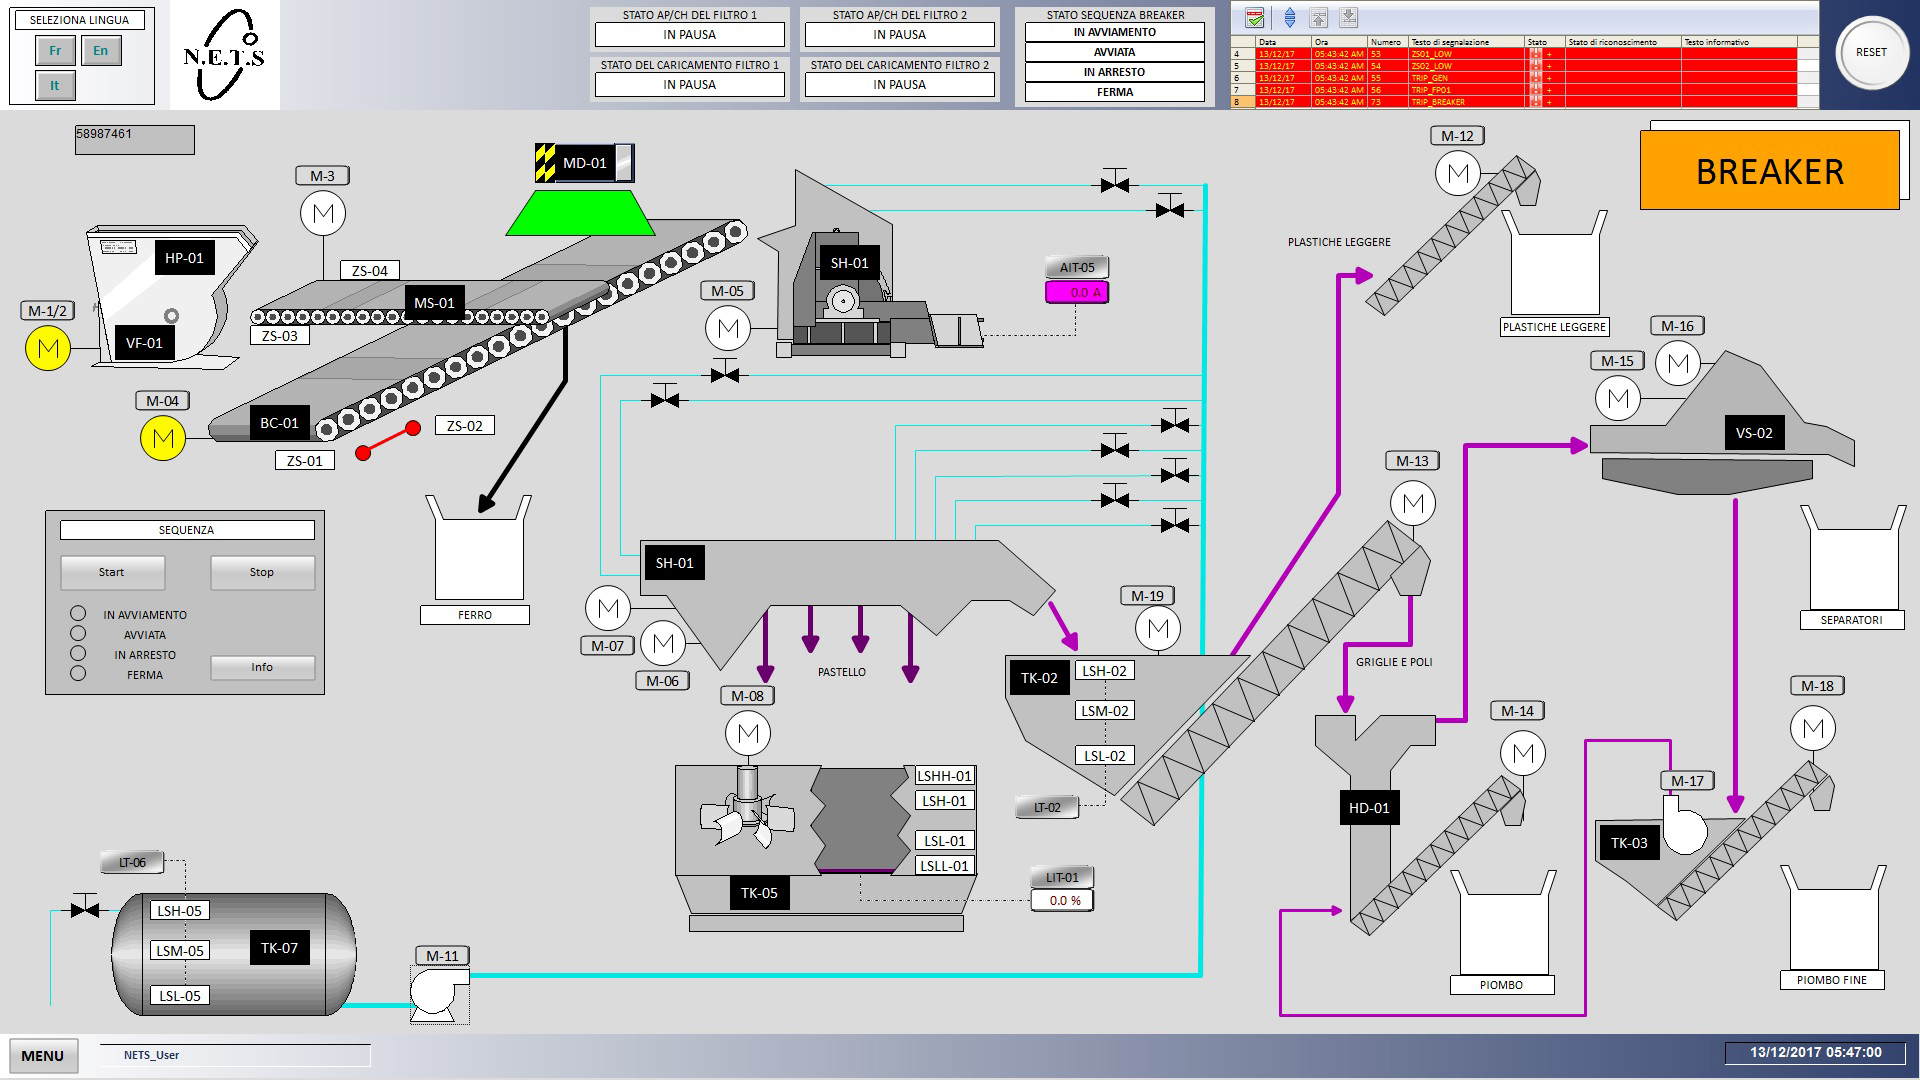1920x1080 pixels.
Task: Click the 58987461 numeric field
Action: (135, 139)
